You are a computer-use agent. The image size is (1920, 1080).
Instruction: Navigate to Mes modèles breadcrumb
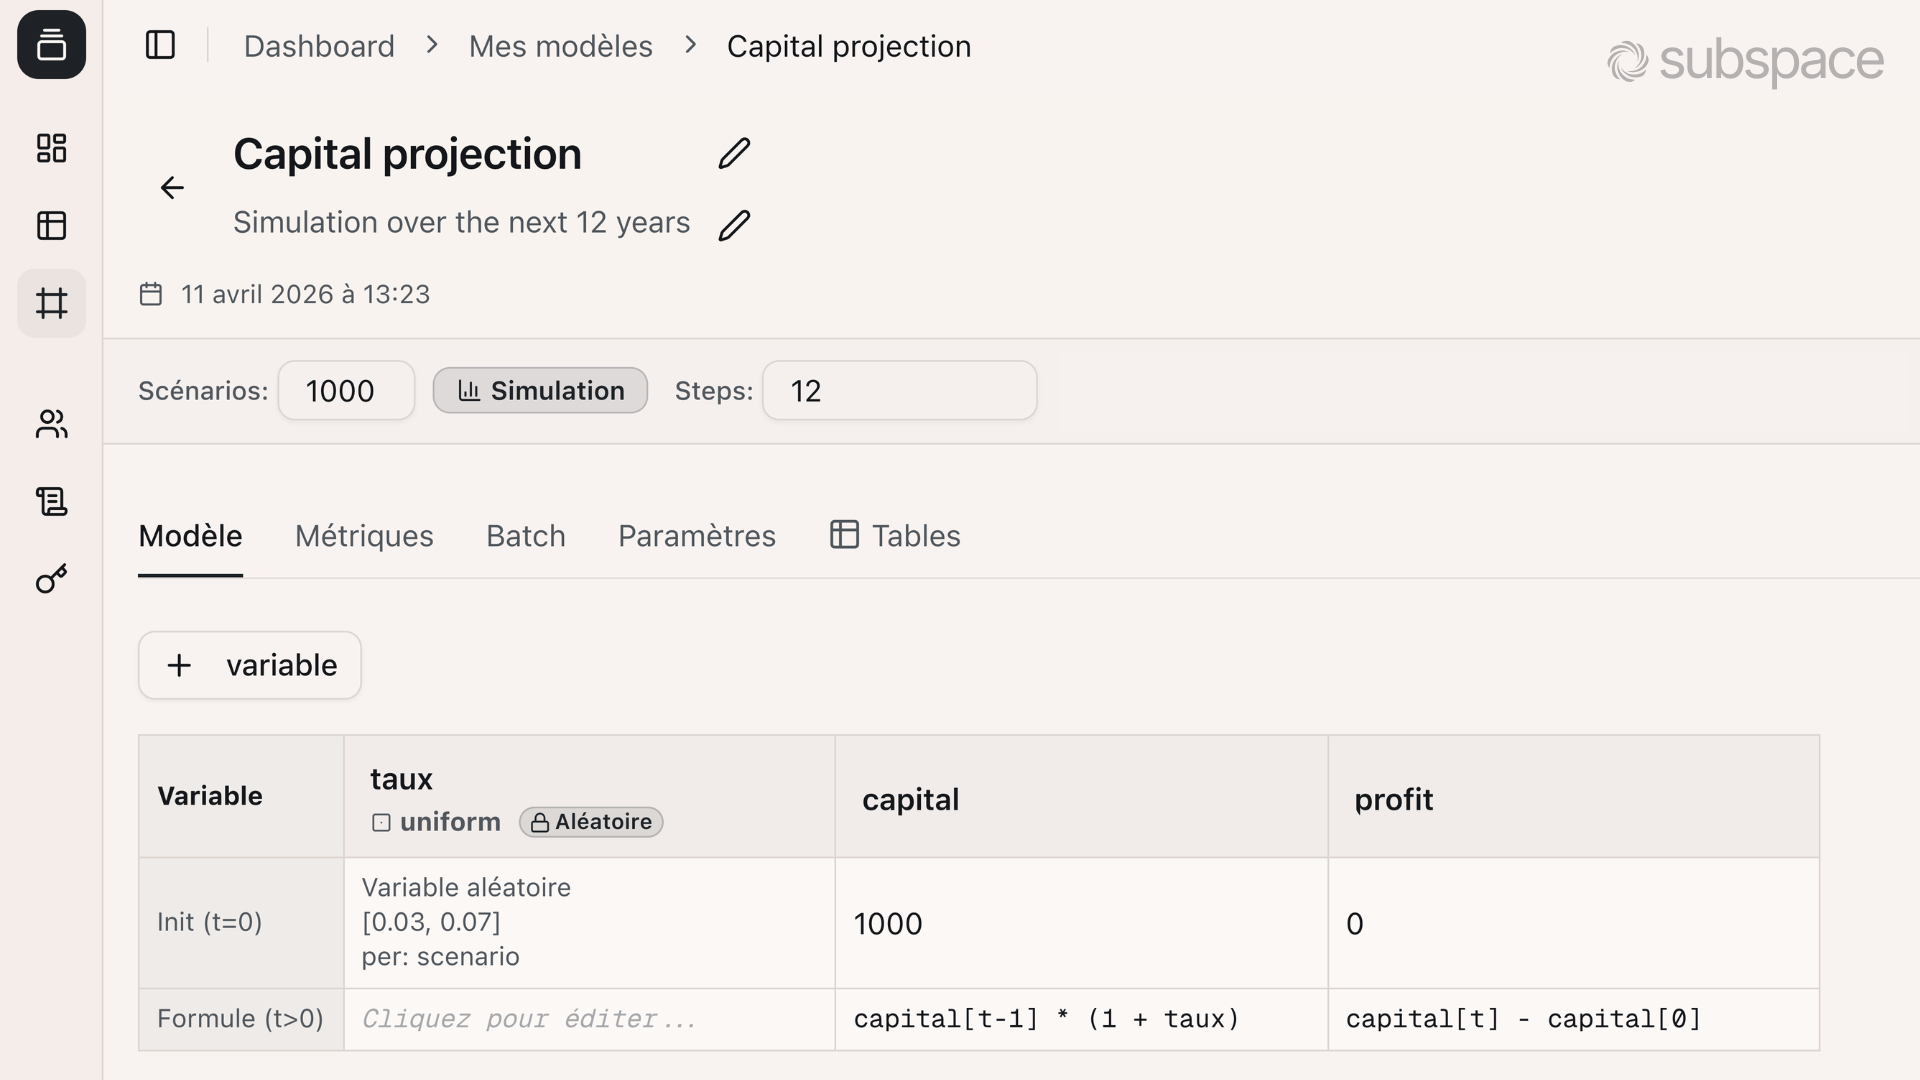point(560,45)
